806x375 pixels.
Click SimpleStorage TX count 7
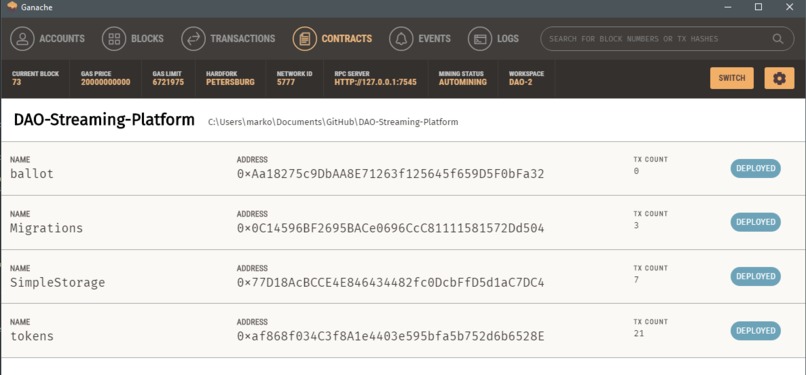(636, 279)
